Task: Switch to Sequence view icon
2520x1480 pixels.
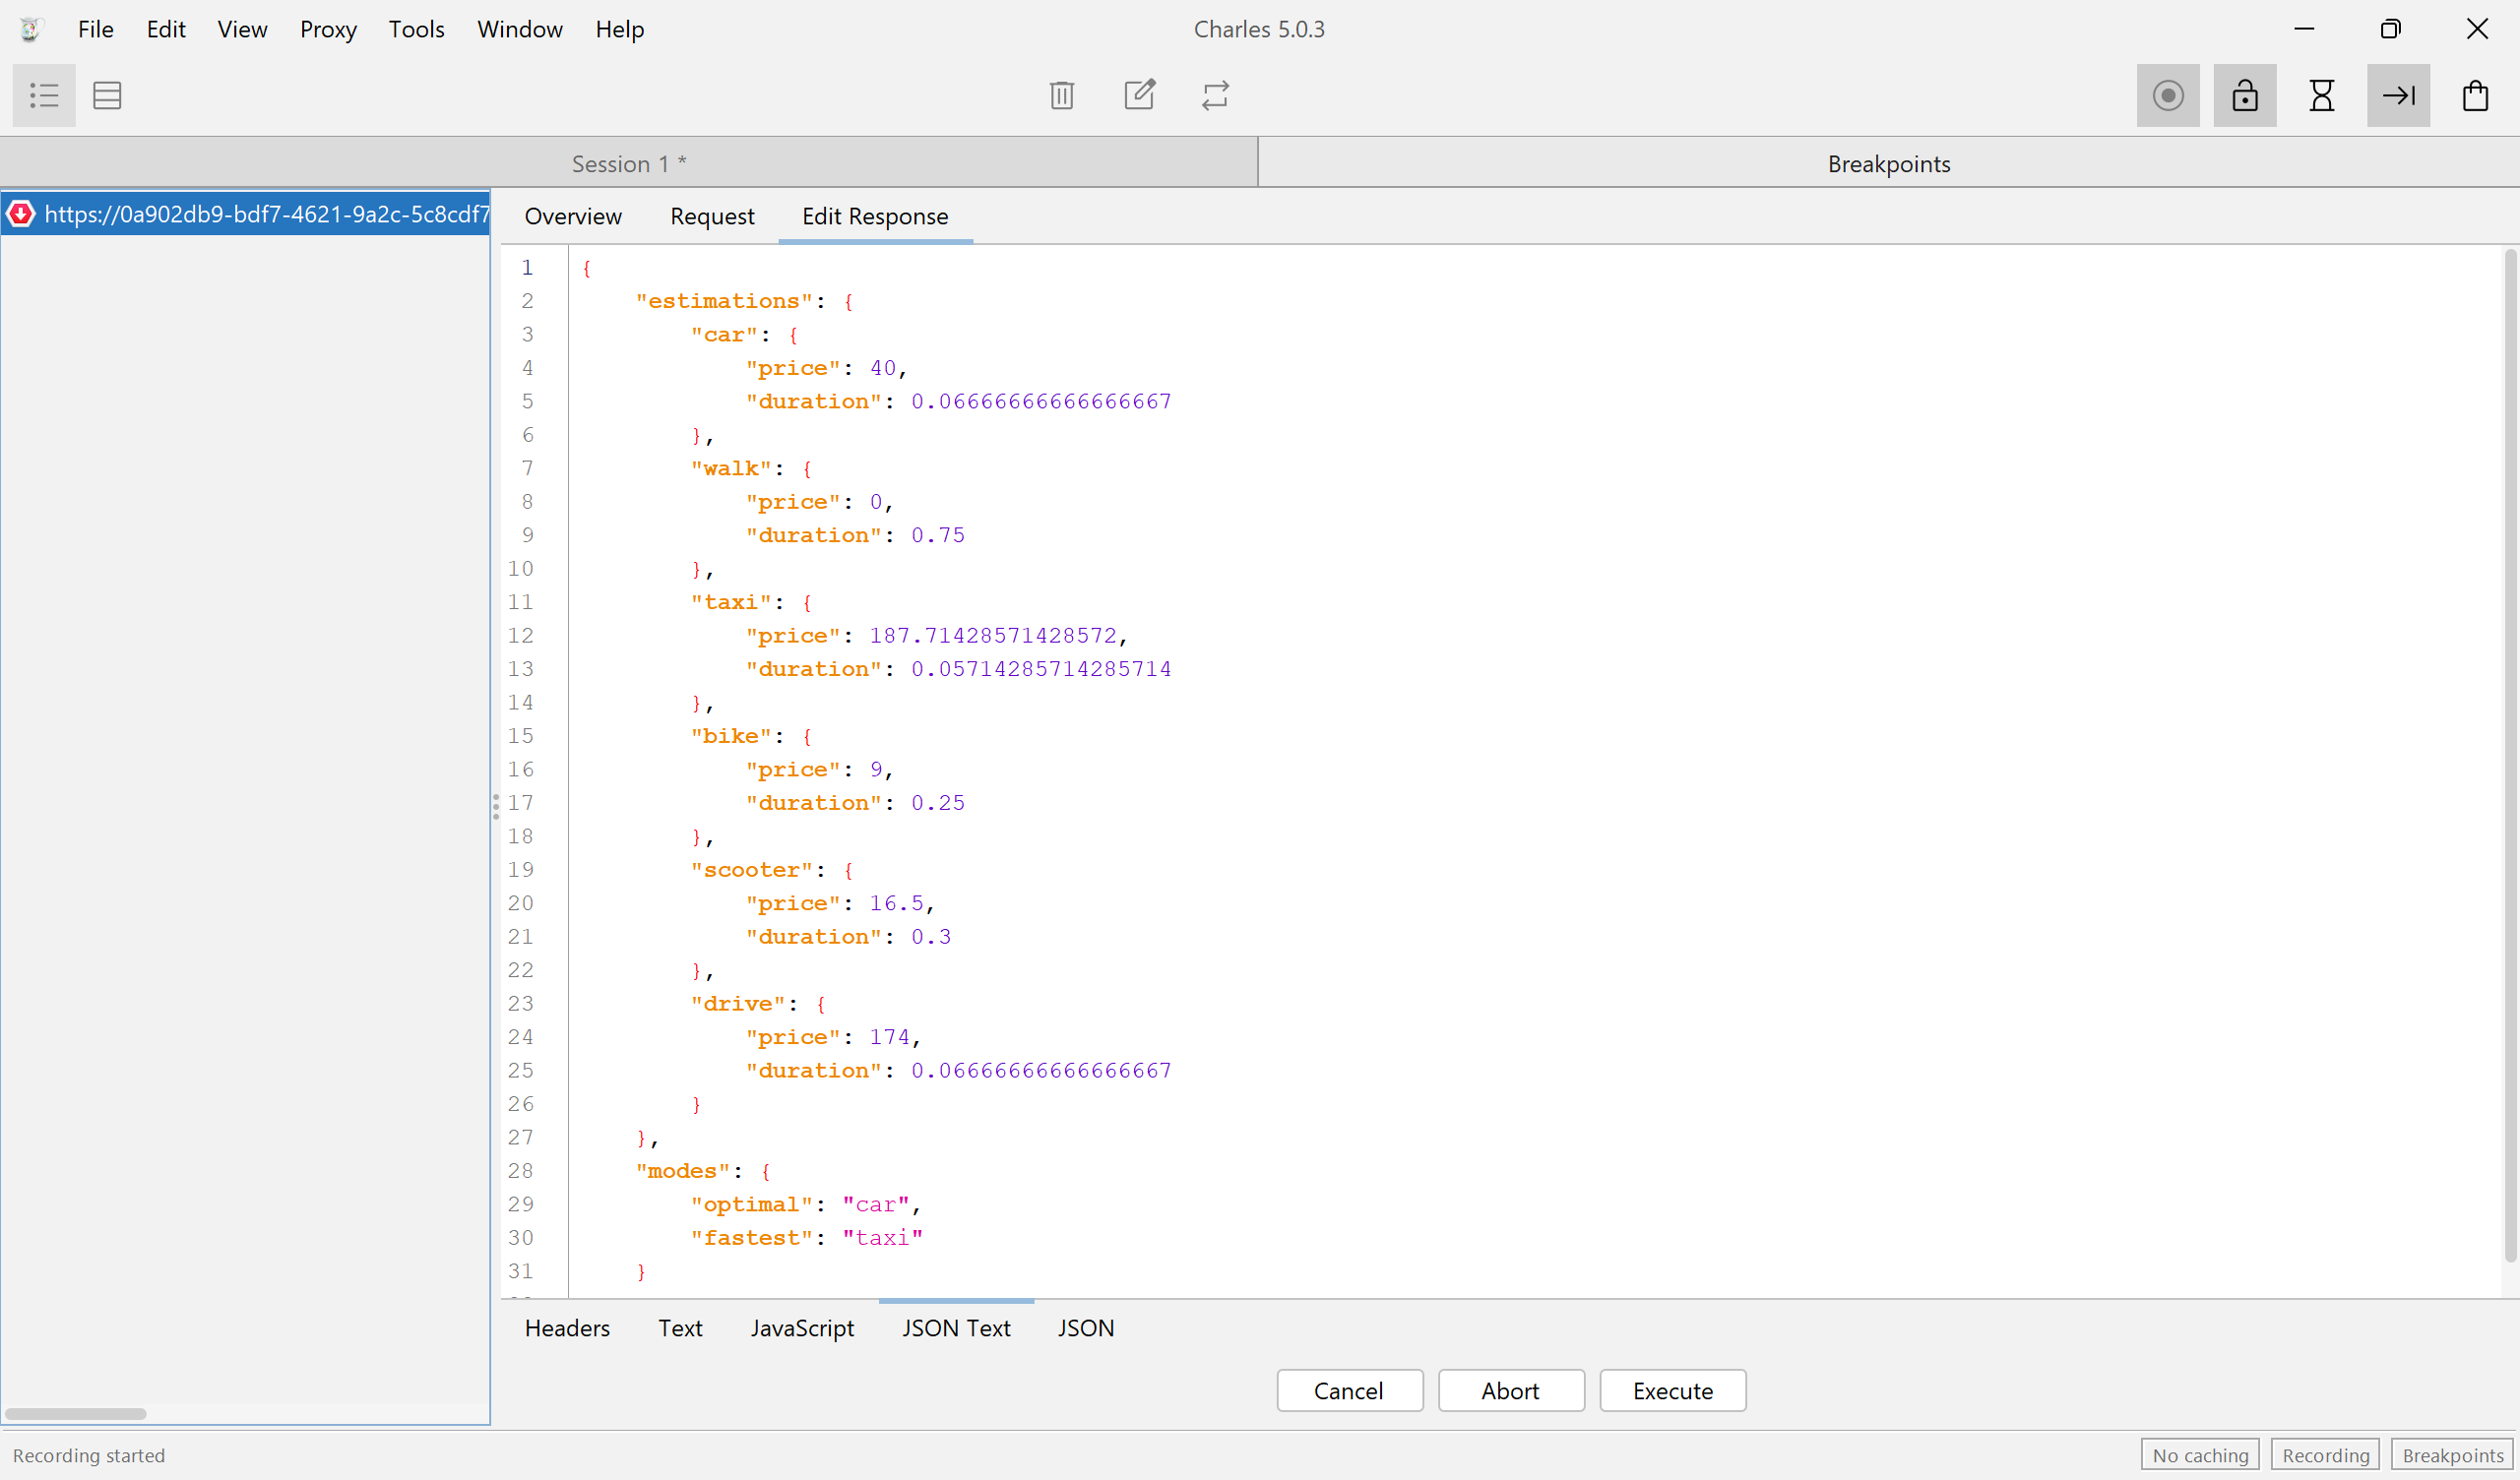Action: (x=107, y=96)
